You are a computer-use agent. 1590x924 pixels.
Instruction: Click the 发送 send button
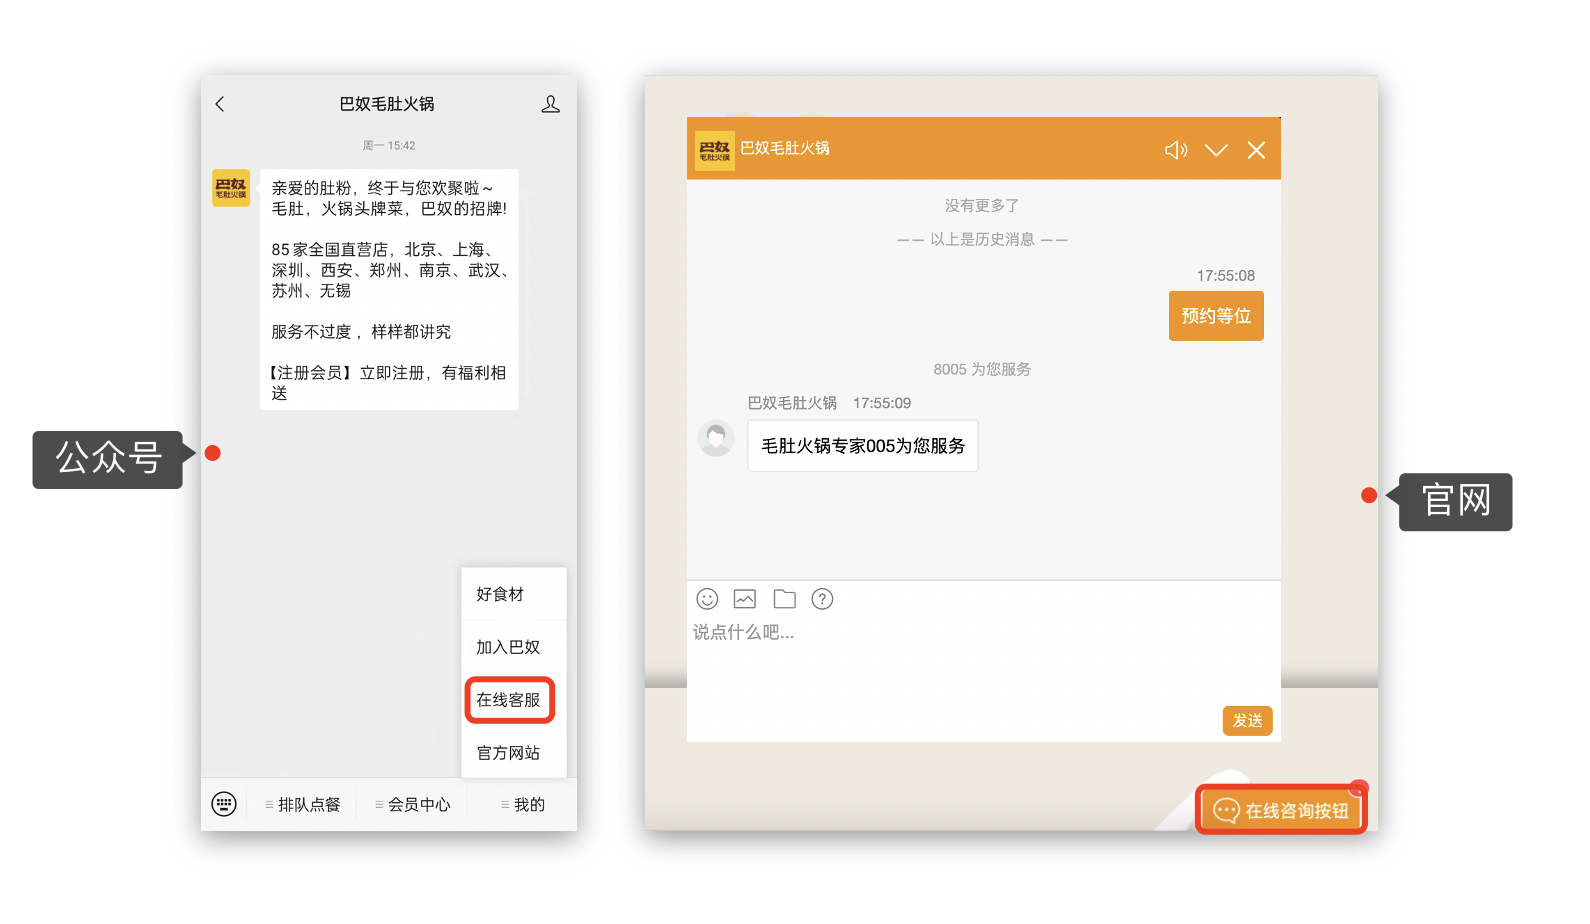1247,720
